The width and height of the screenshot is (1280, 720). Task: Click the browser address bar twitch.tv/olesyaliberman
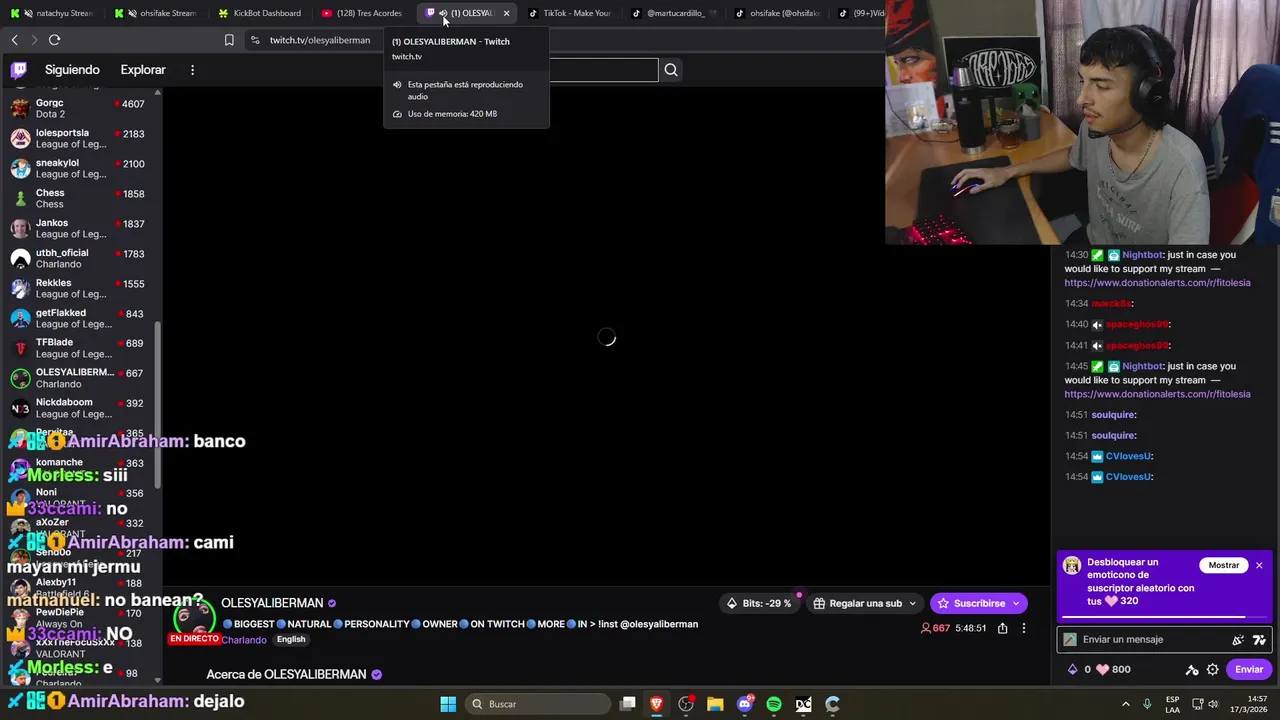(320, 40)
